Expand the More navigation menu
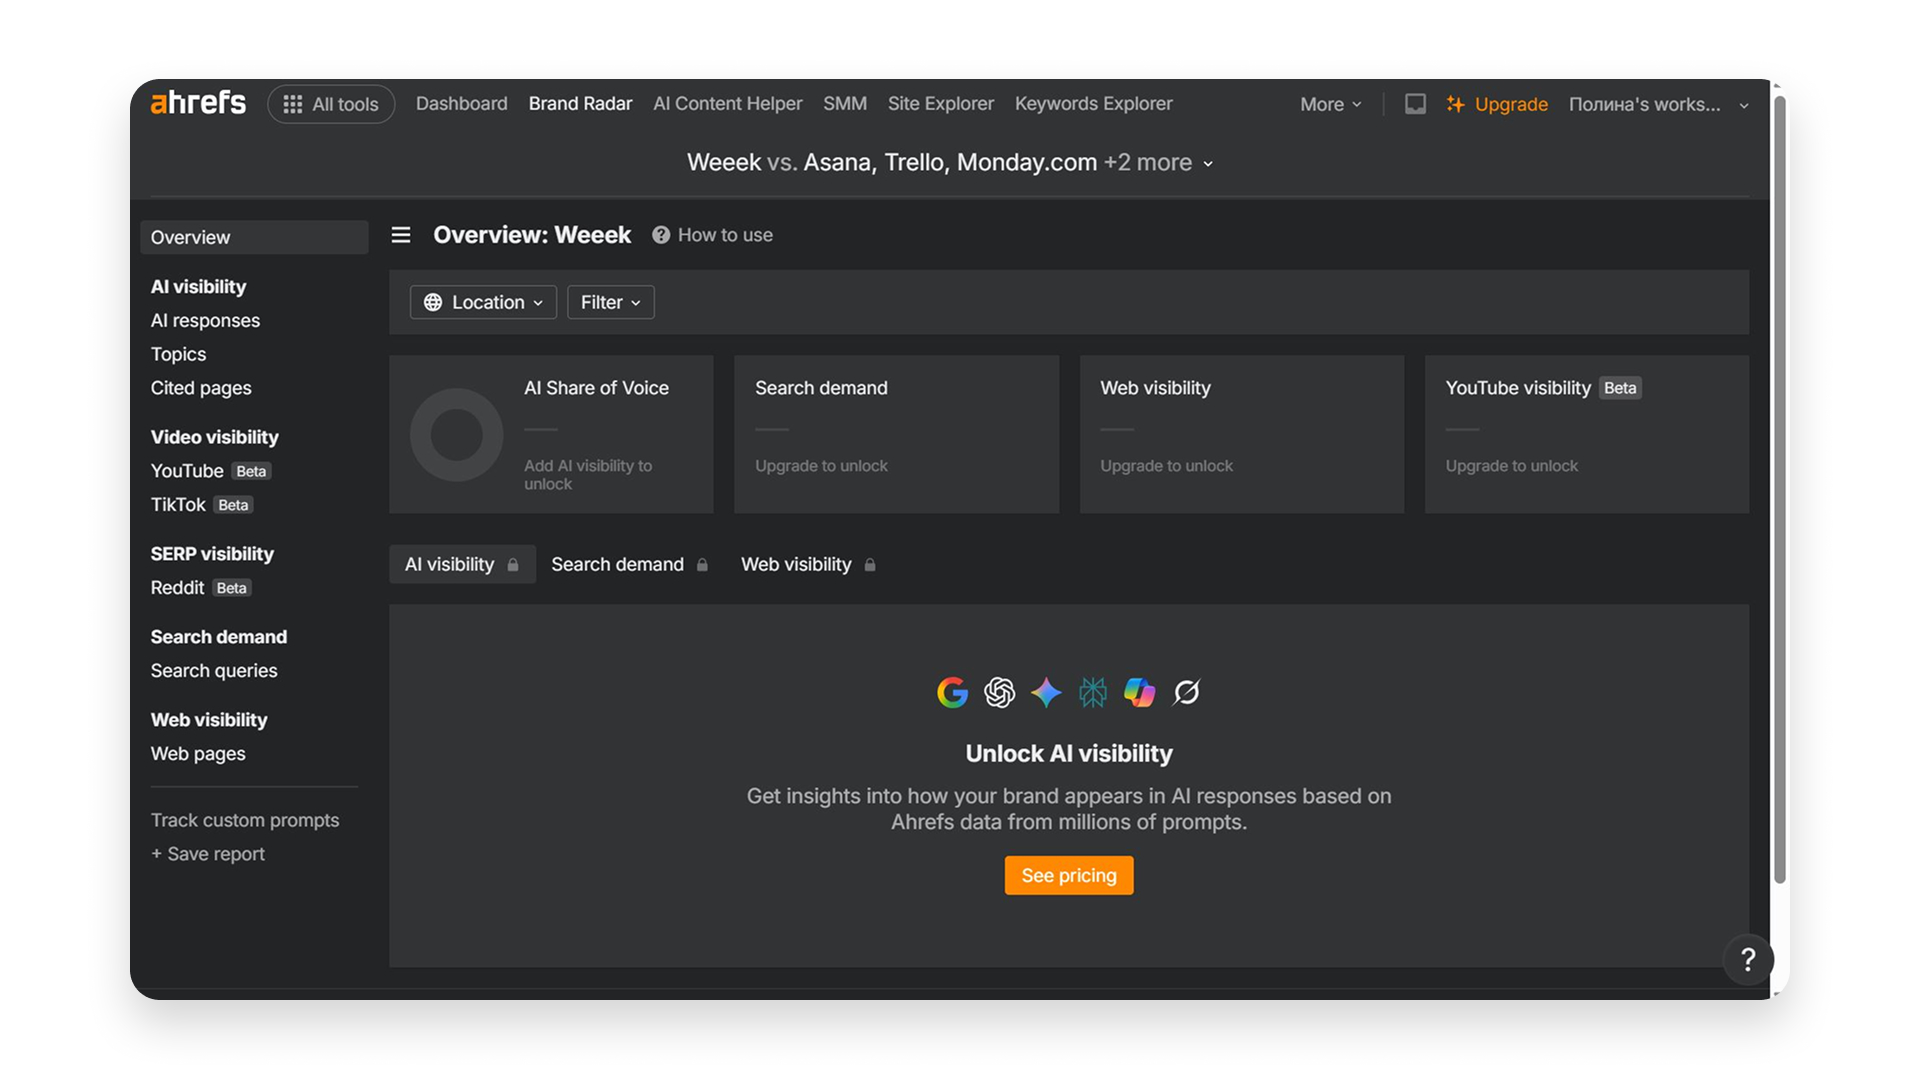1920x1080 pixels. coord(1331,104)
